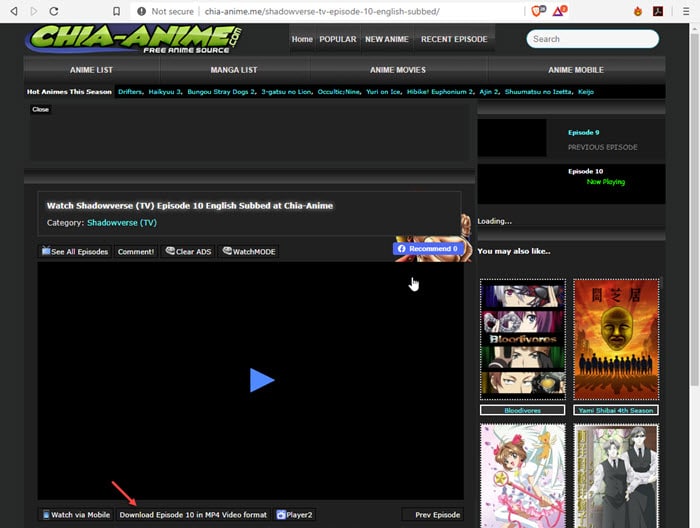Open the NEW ANIME menu item
The image size is (700, 528).
387,39
